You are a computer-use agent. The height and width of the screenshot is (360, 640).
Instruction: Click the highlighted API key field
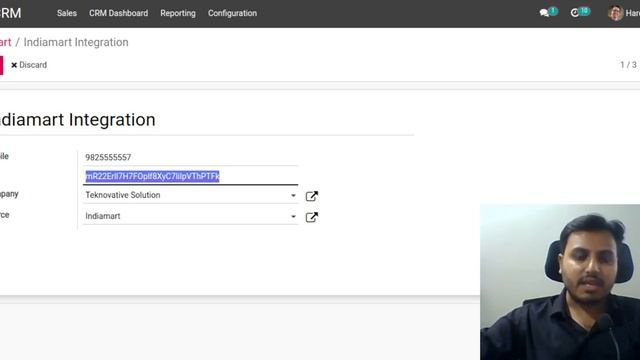(190, 176)
